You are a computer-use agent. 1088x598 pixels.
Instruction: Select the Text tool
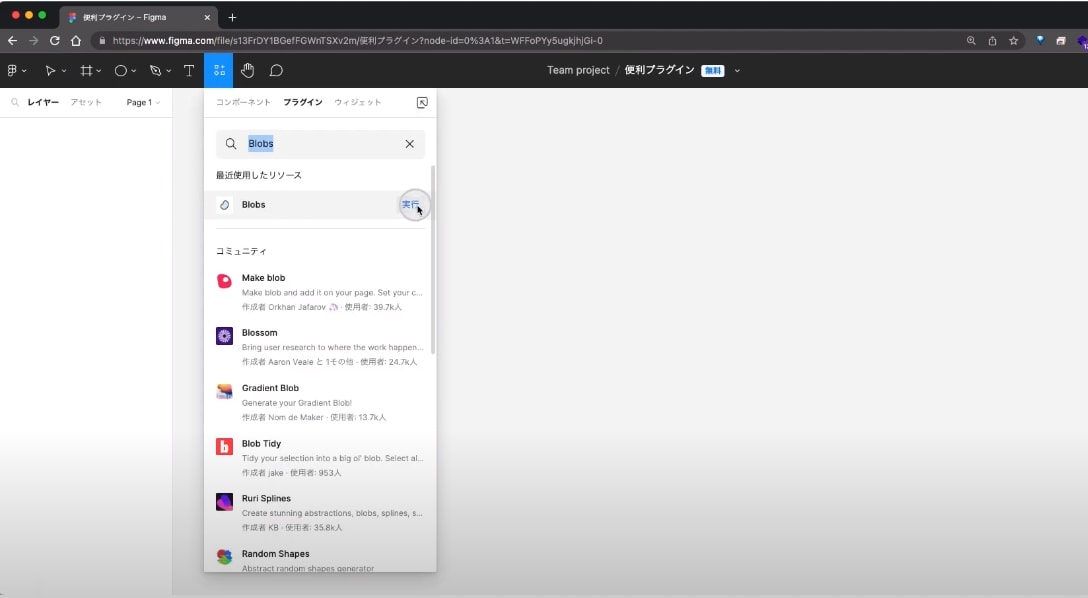pyautogui.click(x=189, y=70)
